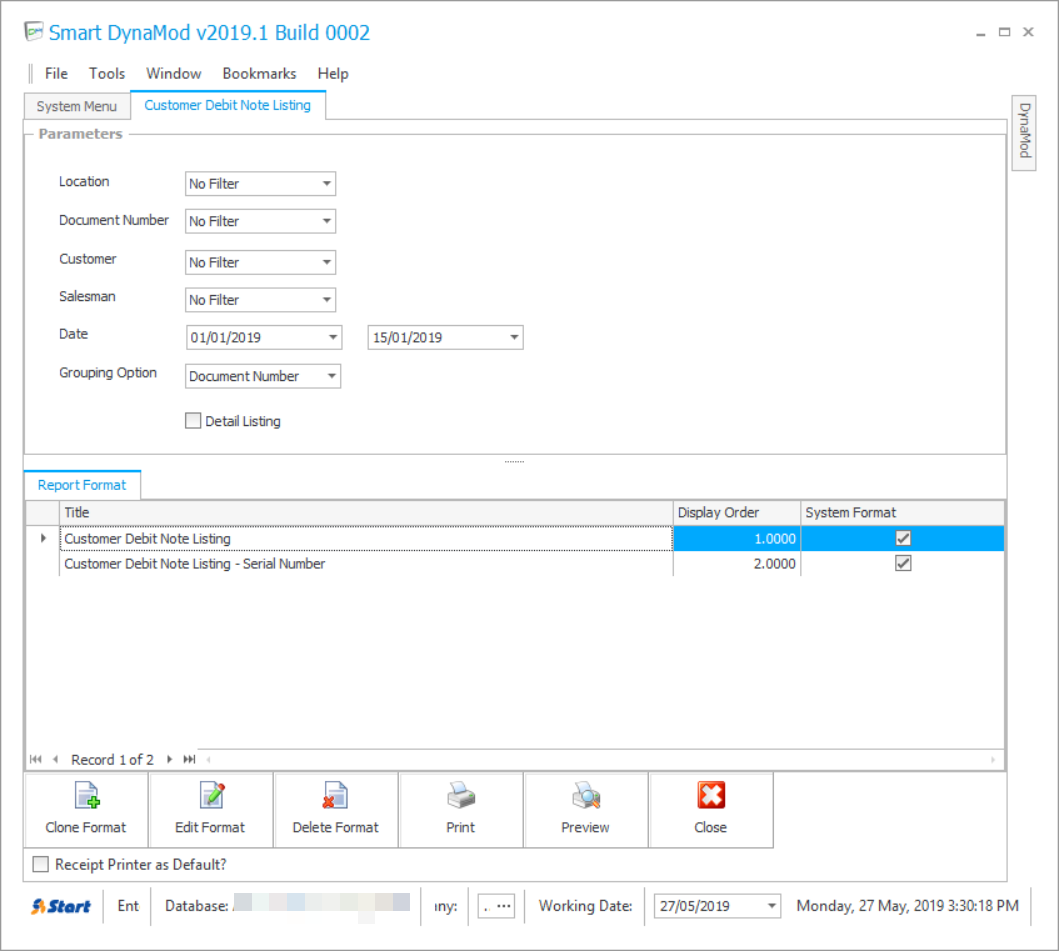Open the File menu

pos(56,74)
